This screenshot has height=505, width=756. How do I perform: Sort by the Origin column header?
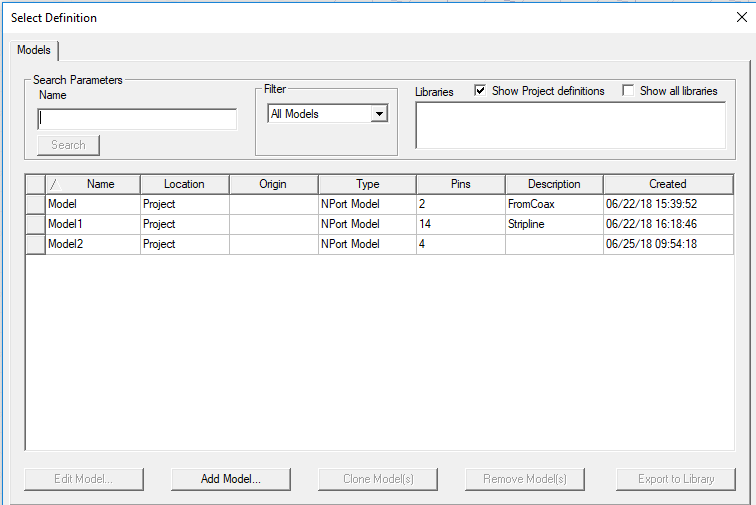point(273,184)
